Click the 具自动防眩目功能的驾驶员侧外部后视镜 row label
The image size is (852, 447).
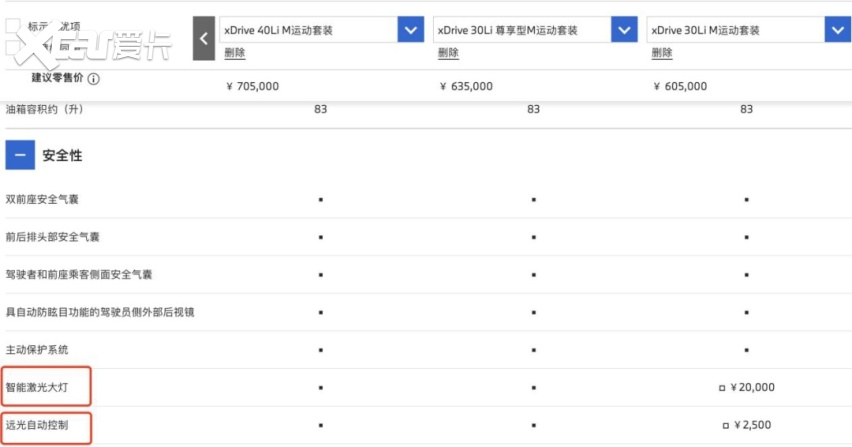[100, 312]
